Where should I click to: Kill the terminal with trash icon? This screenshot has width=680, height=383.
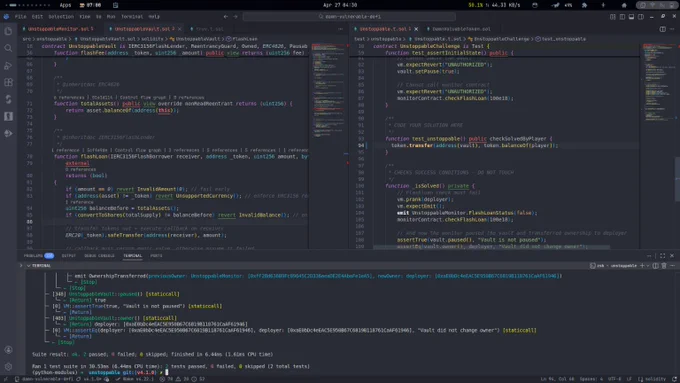[x=664, y=265]
